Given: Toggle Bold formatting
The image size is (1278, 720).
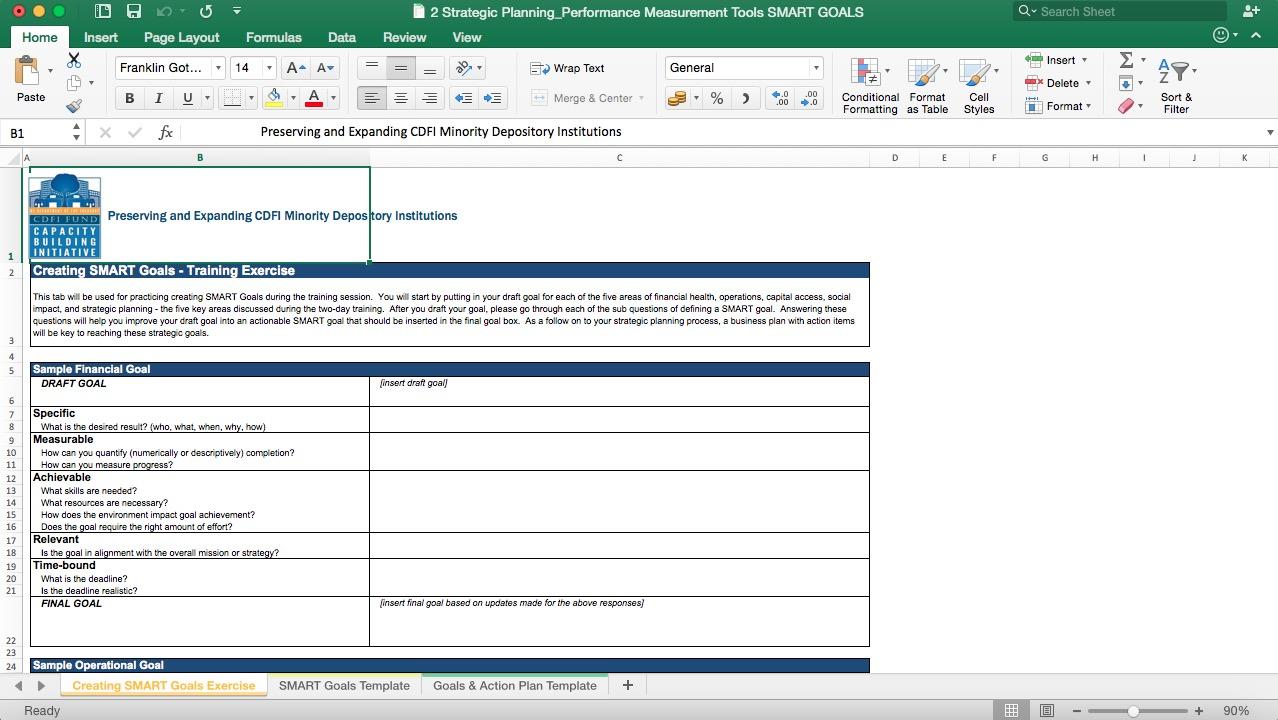Looking at the screenshot, I should click(129, 98).
